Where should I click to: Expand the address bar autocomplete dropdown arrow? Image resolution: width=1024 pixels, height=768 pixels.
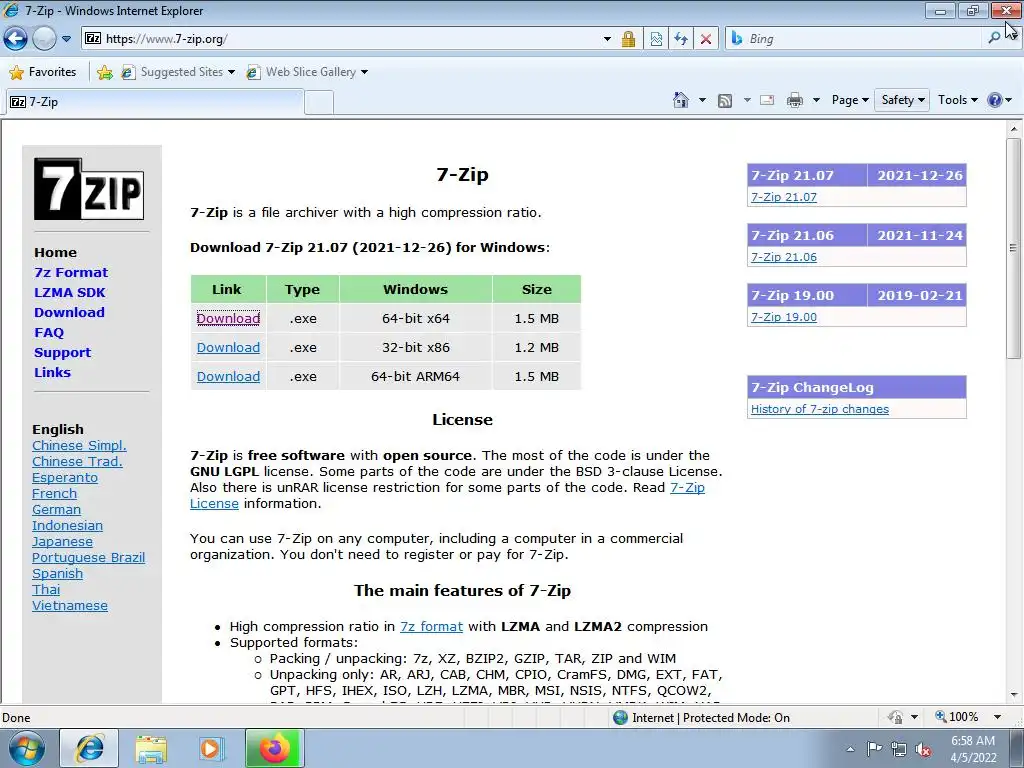(607, 39)
